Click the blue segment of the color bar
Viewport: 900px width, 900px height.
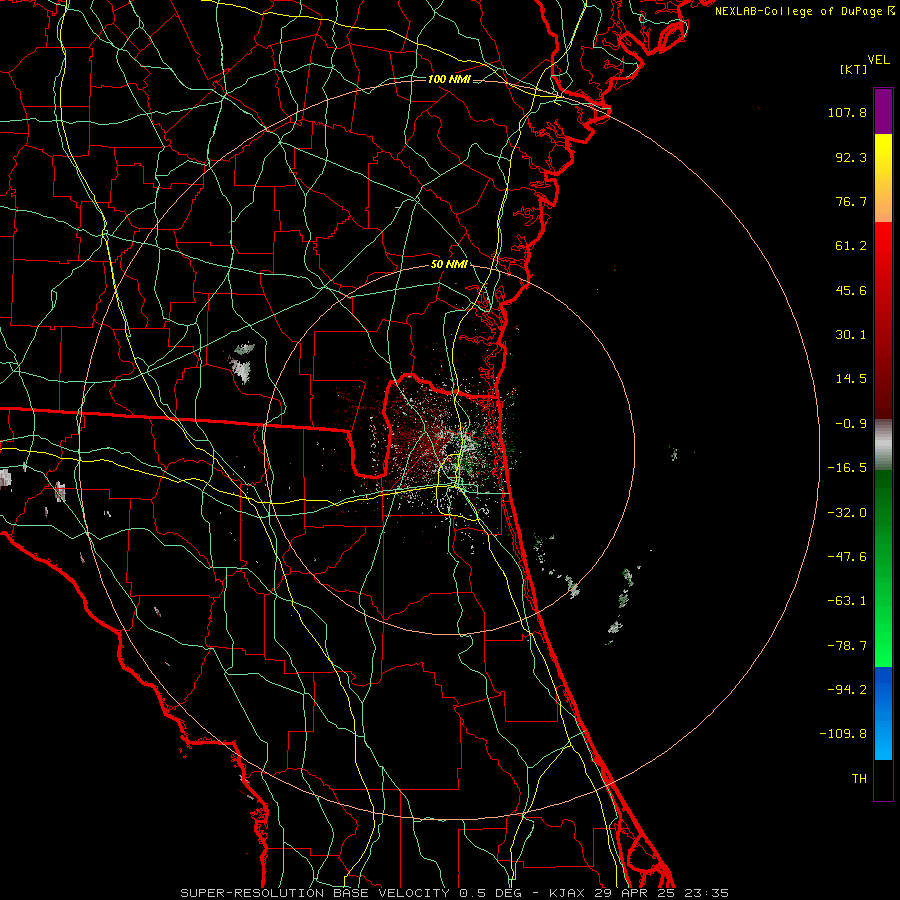pyautogui.click(x=883, y=713)
